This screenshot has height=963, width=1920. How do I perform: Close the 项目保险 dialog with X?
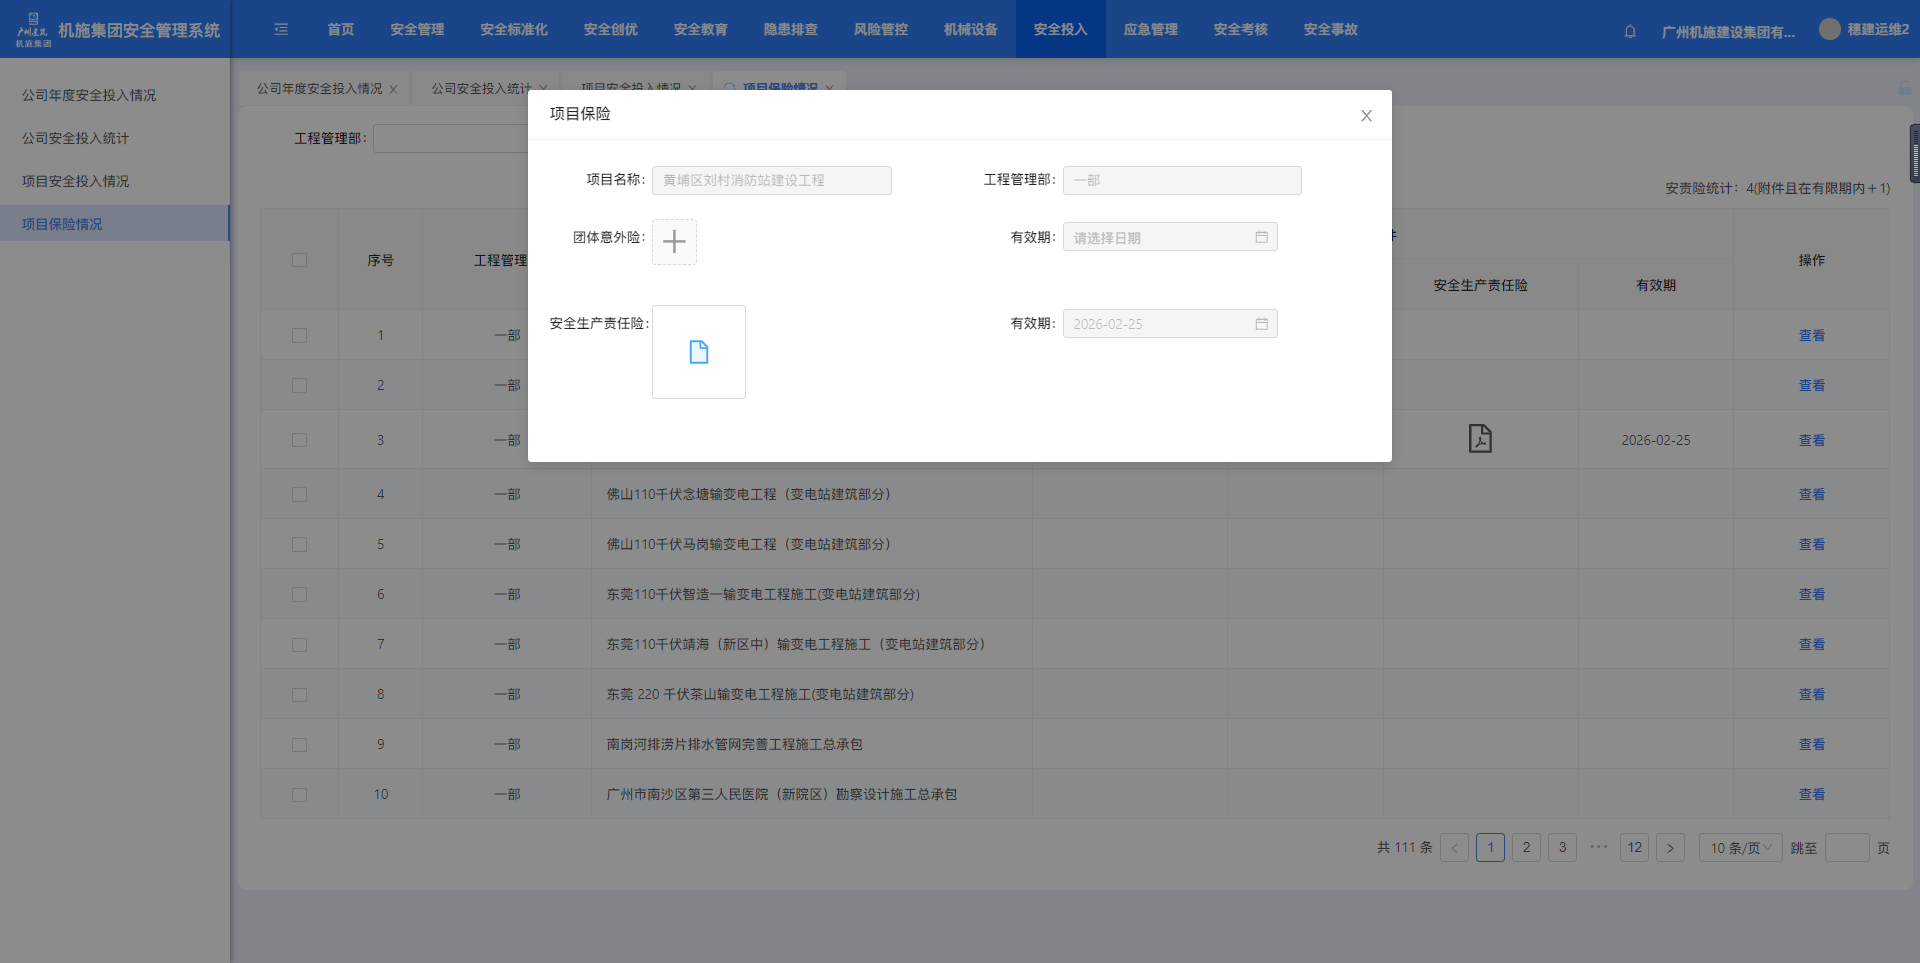1366,116
